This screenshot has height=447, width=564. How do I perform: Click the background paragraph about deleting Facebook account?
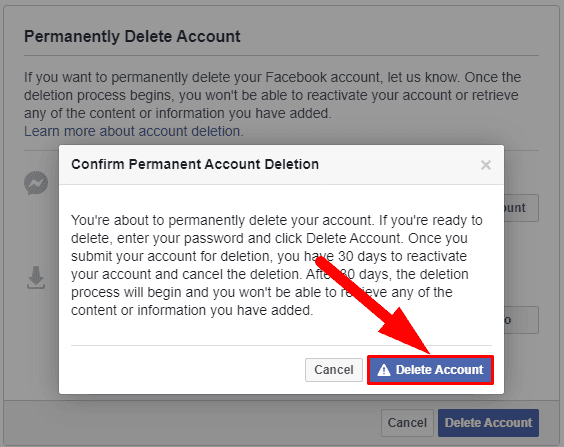click(x=272, y=95)
